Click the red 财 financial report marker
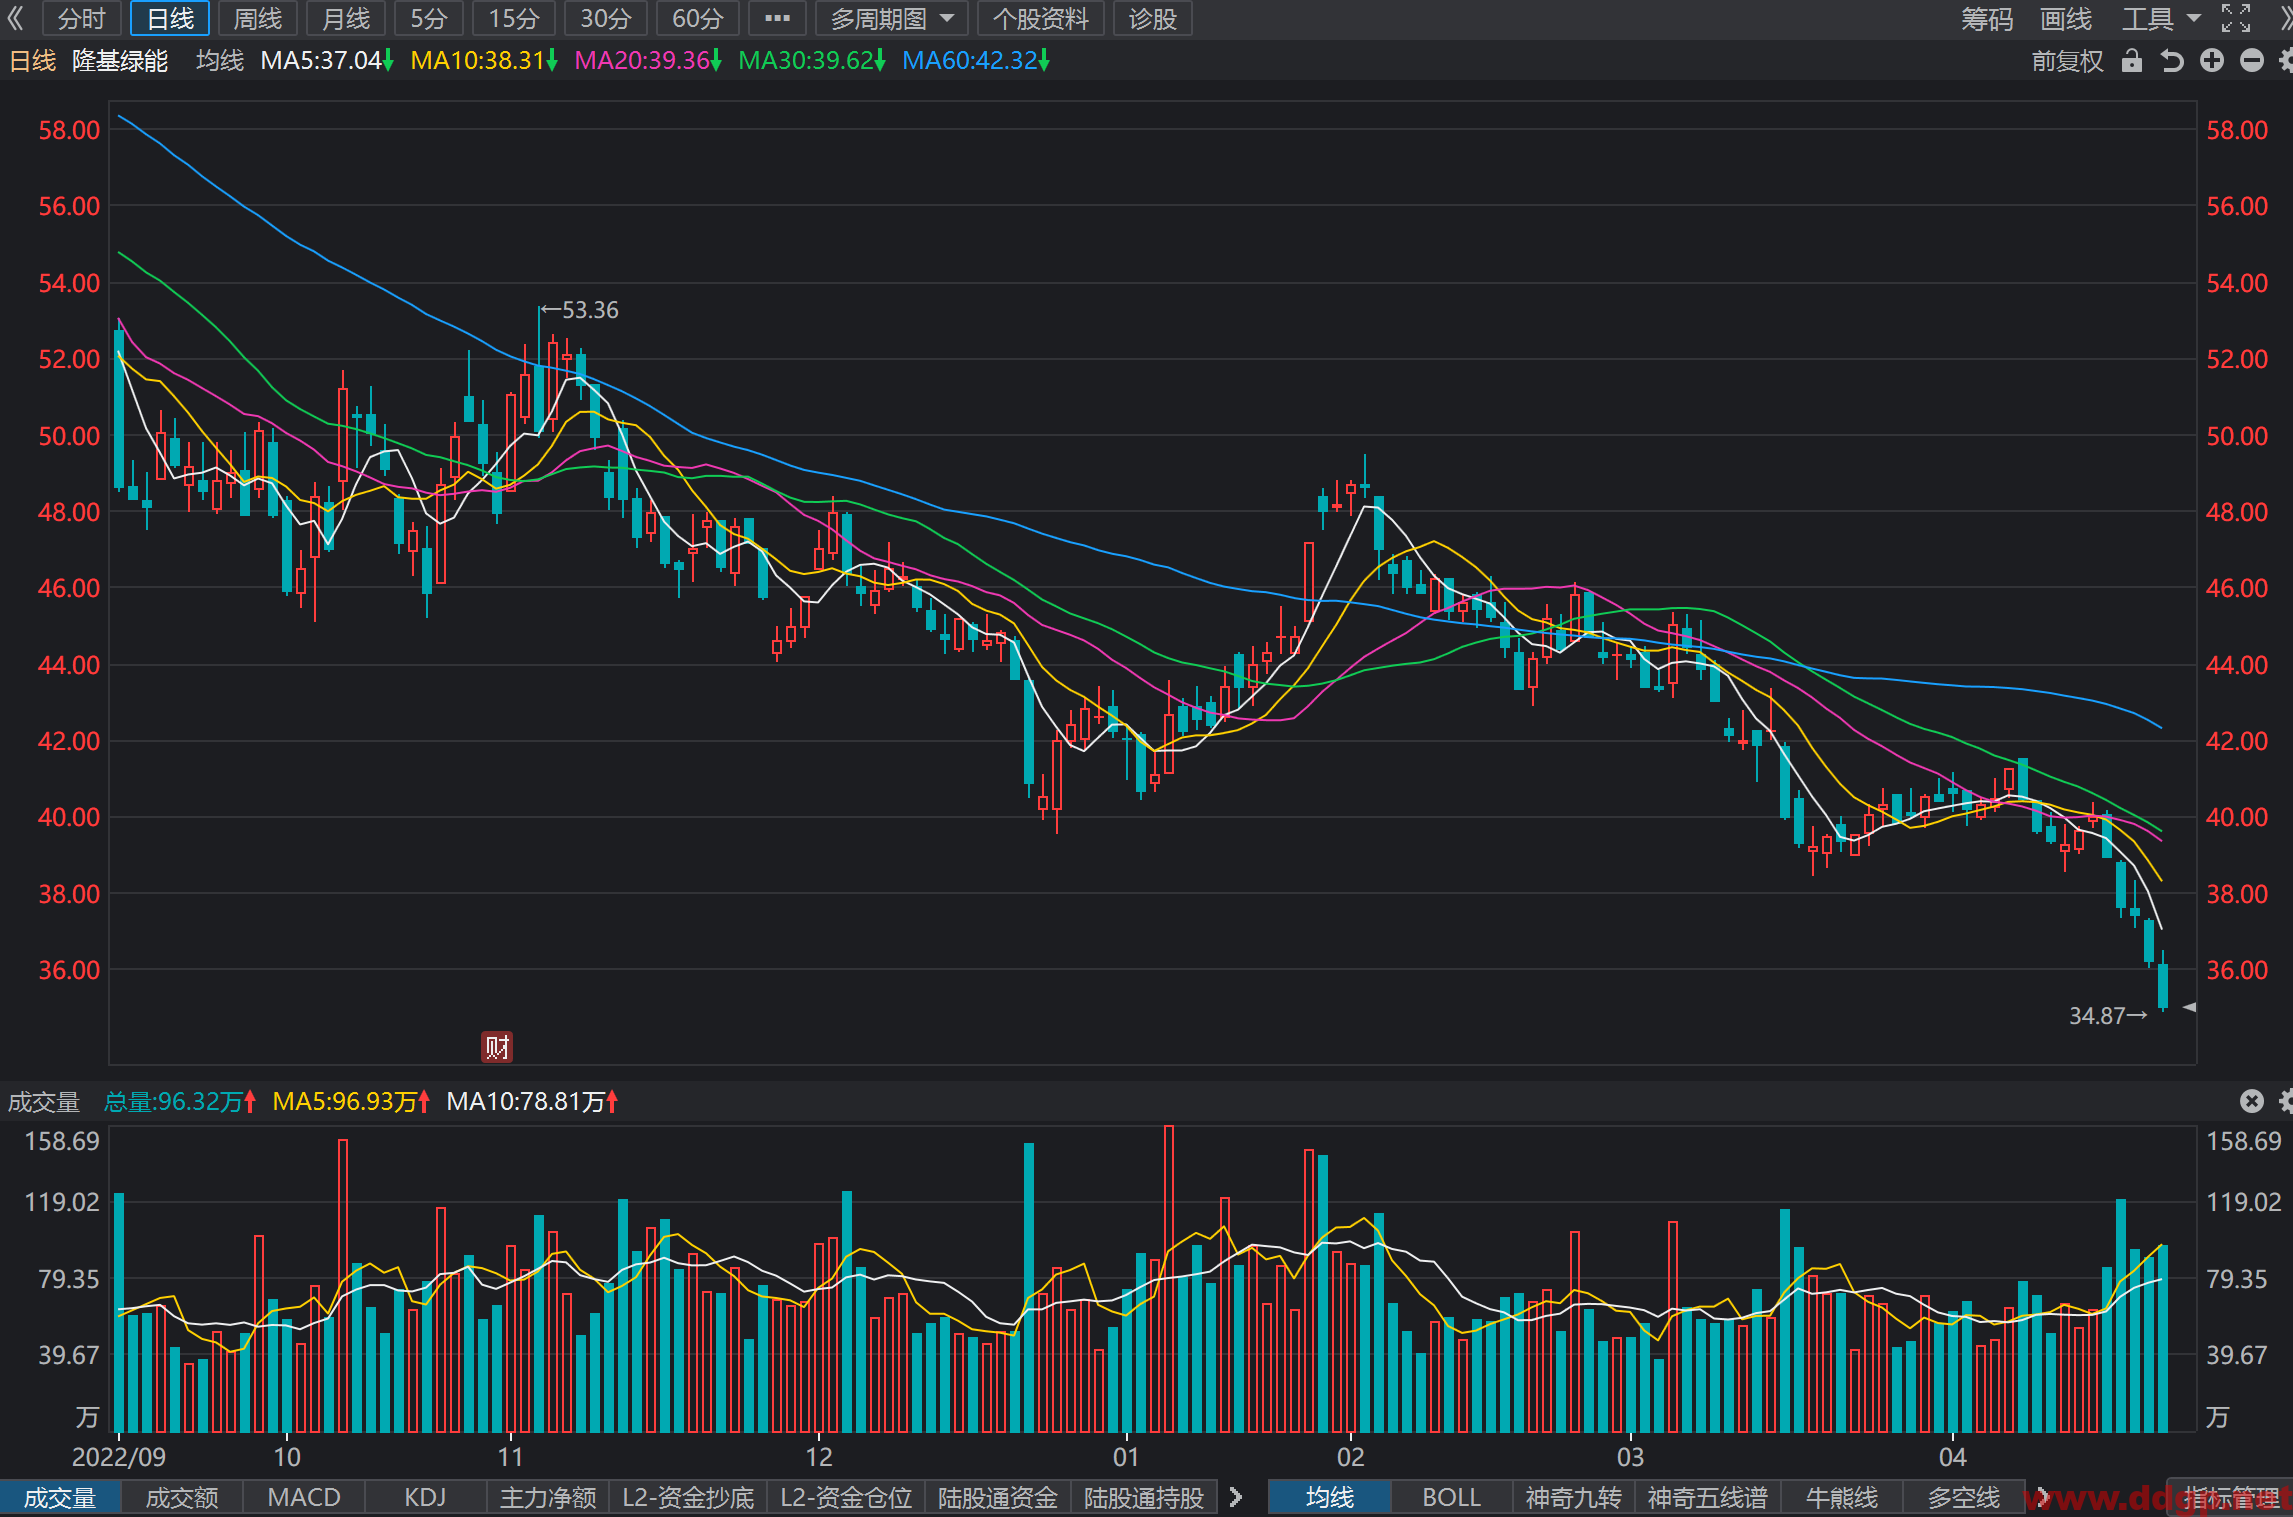This screenshot has width=2293, height=1517. click(x=497, y=1047)
